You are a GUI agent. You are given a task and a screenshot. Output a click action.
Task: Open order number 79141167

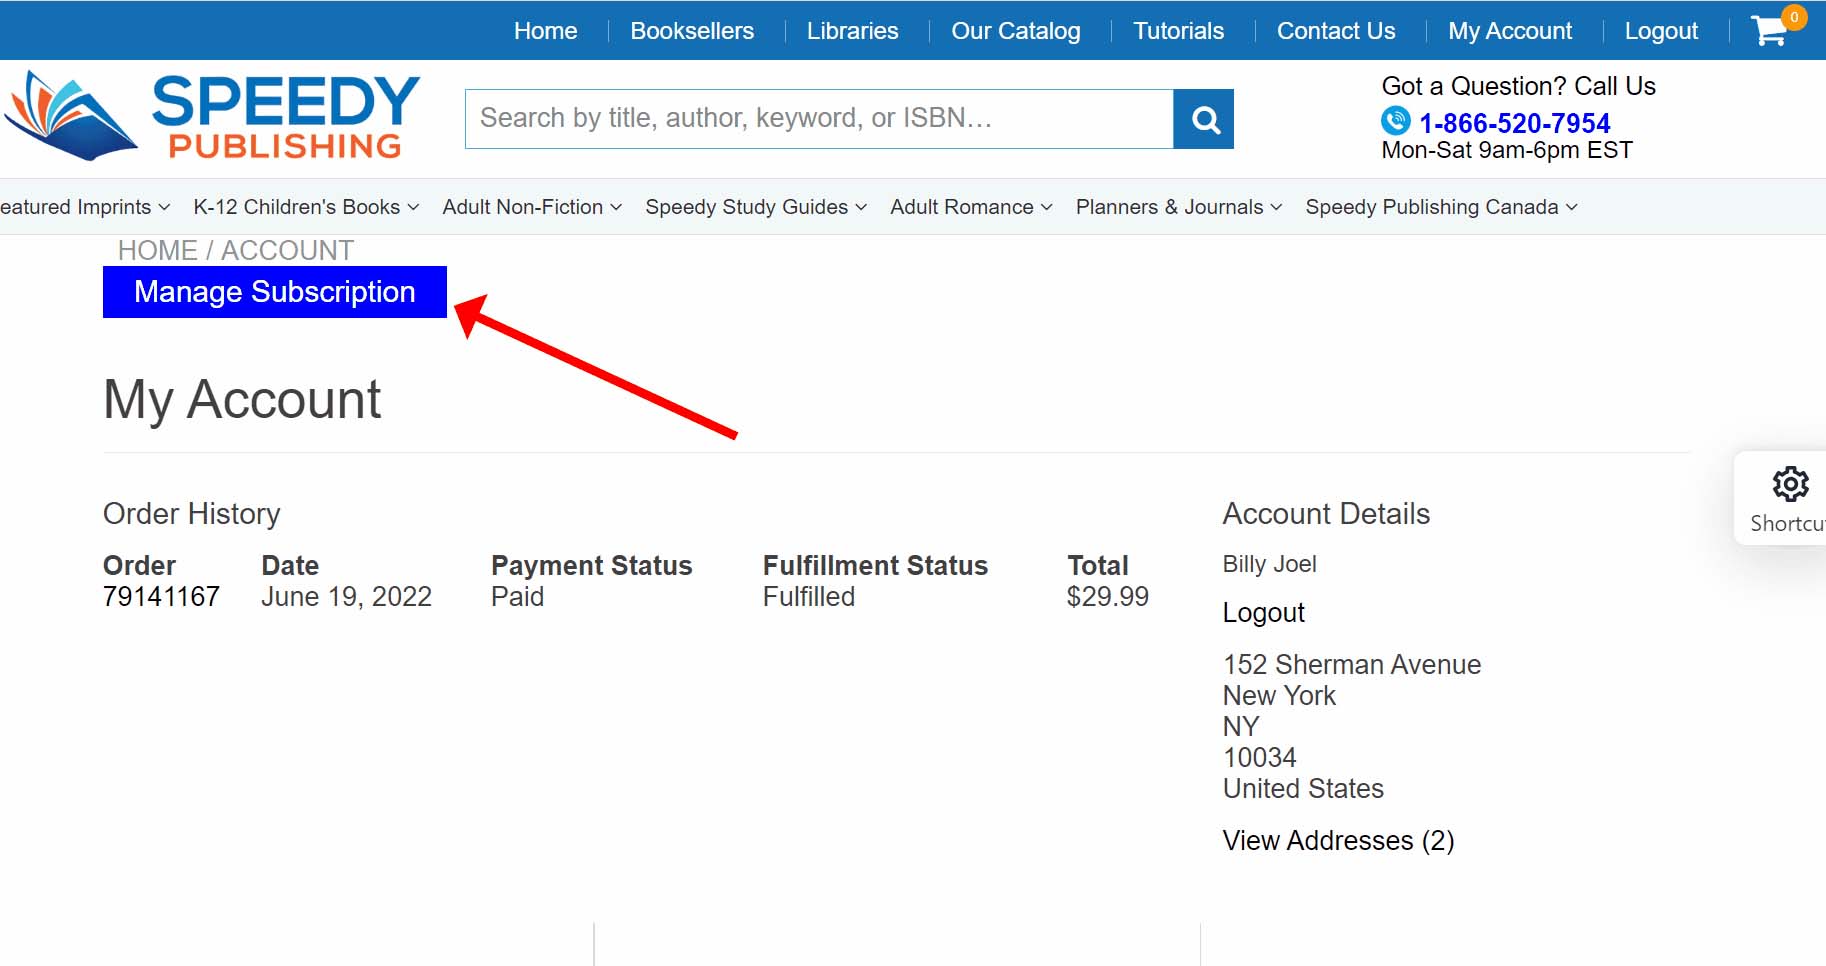tap(161, 597)
